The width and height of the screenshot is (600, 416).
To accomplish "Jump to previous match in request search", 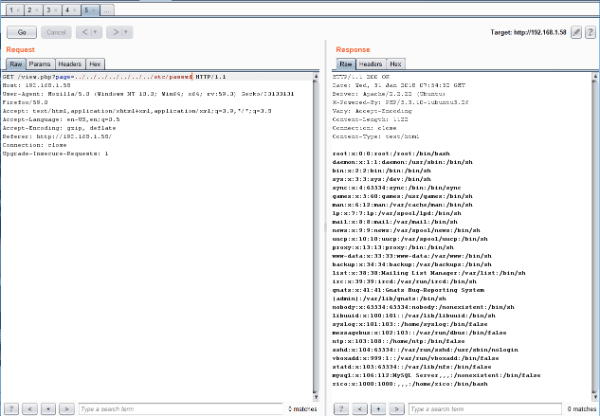I will 30,408.
